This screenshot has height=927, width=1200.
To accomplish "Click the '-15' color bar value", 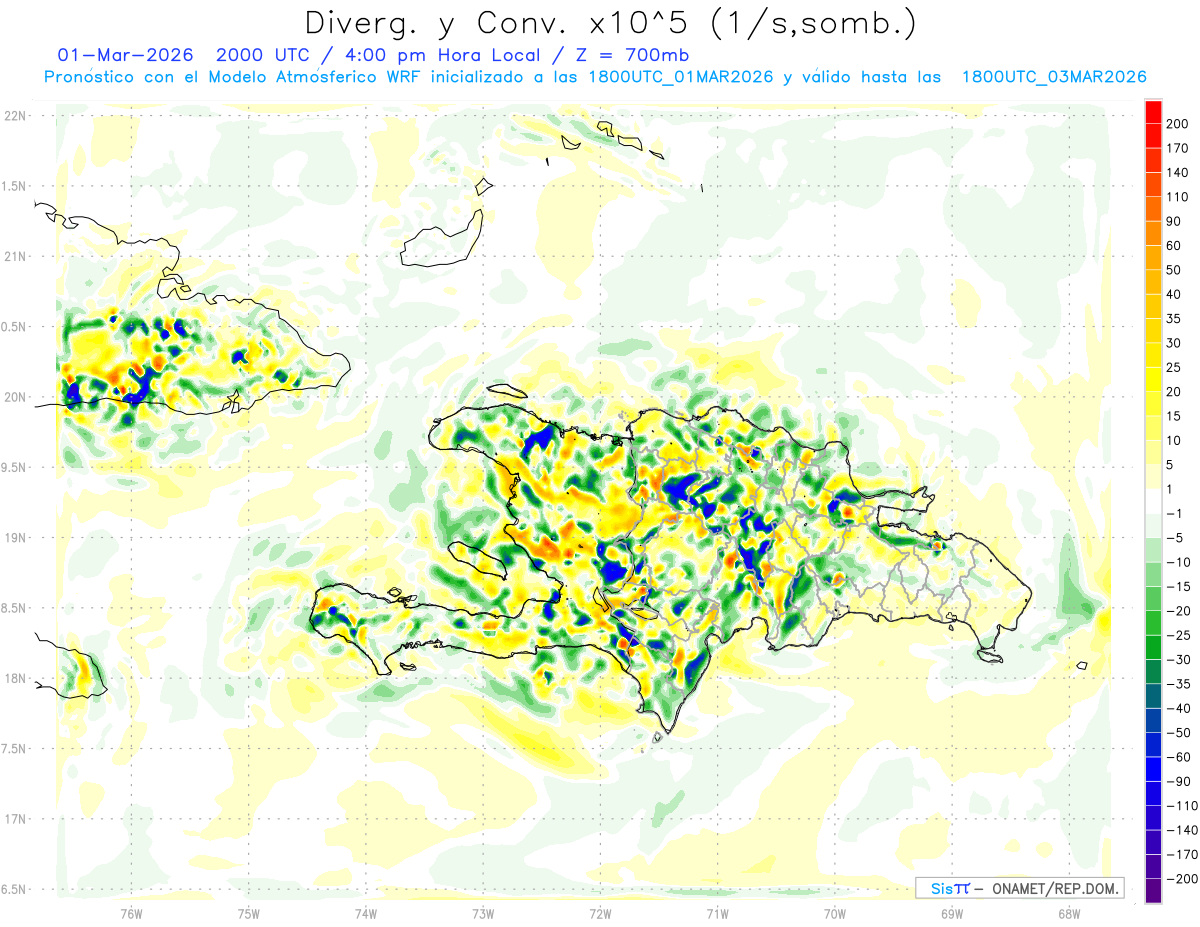I will pyautogui.click(x=1177, y=587).
